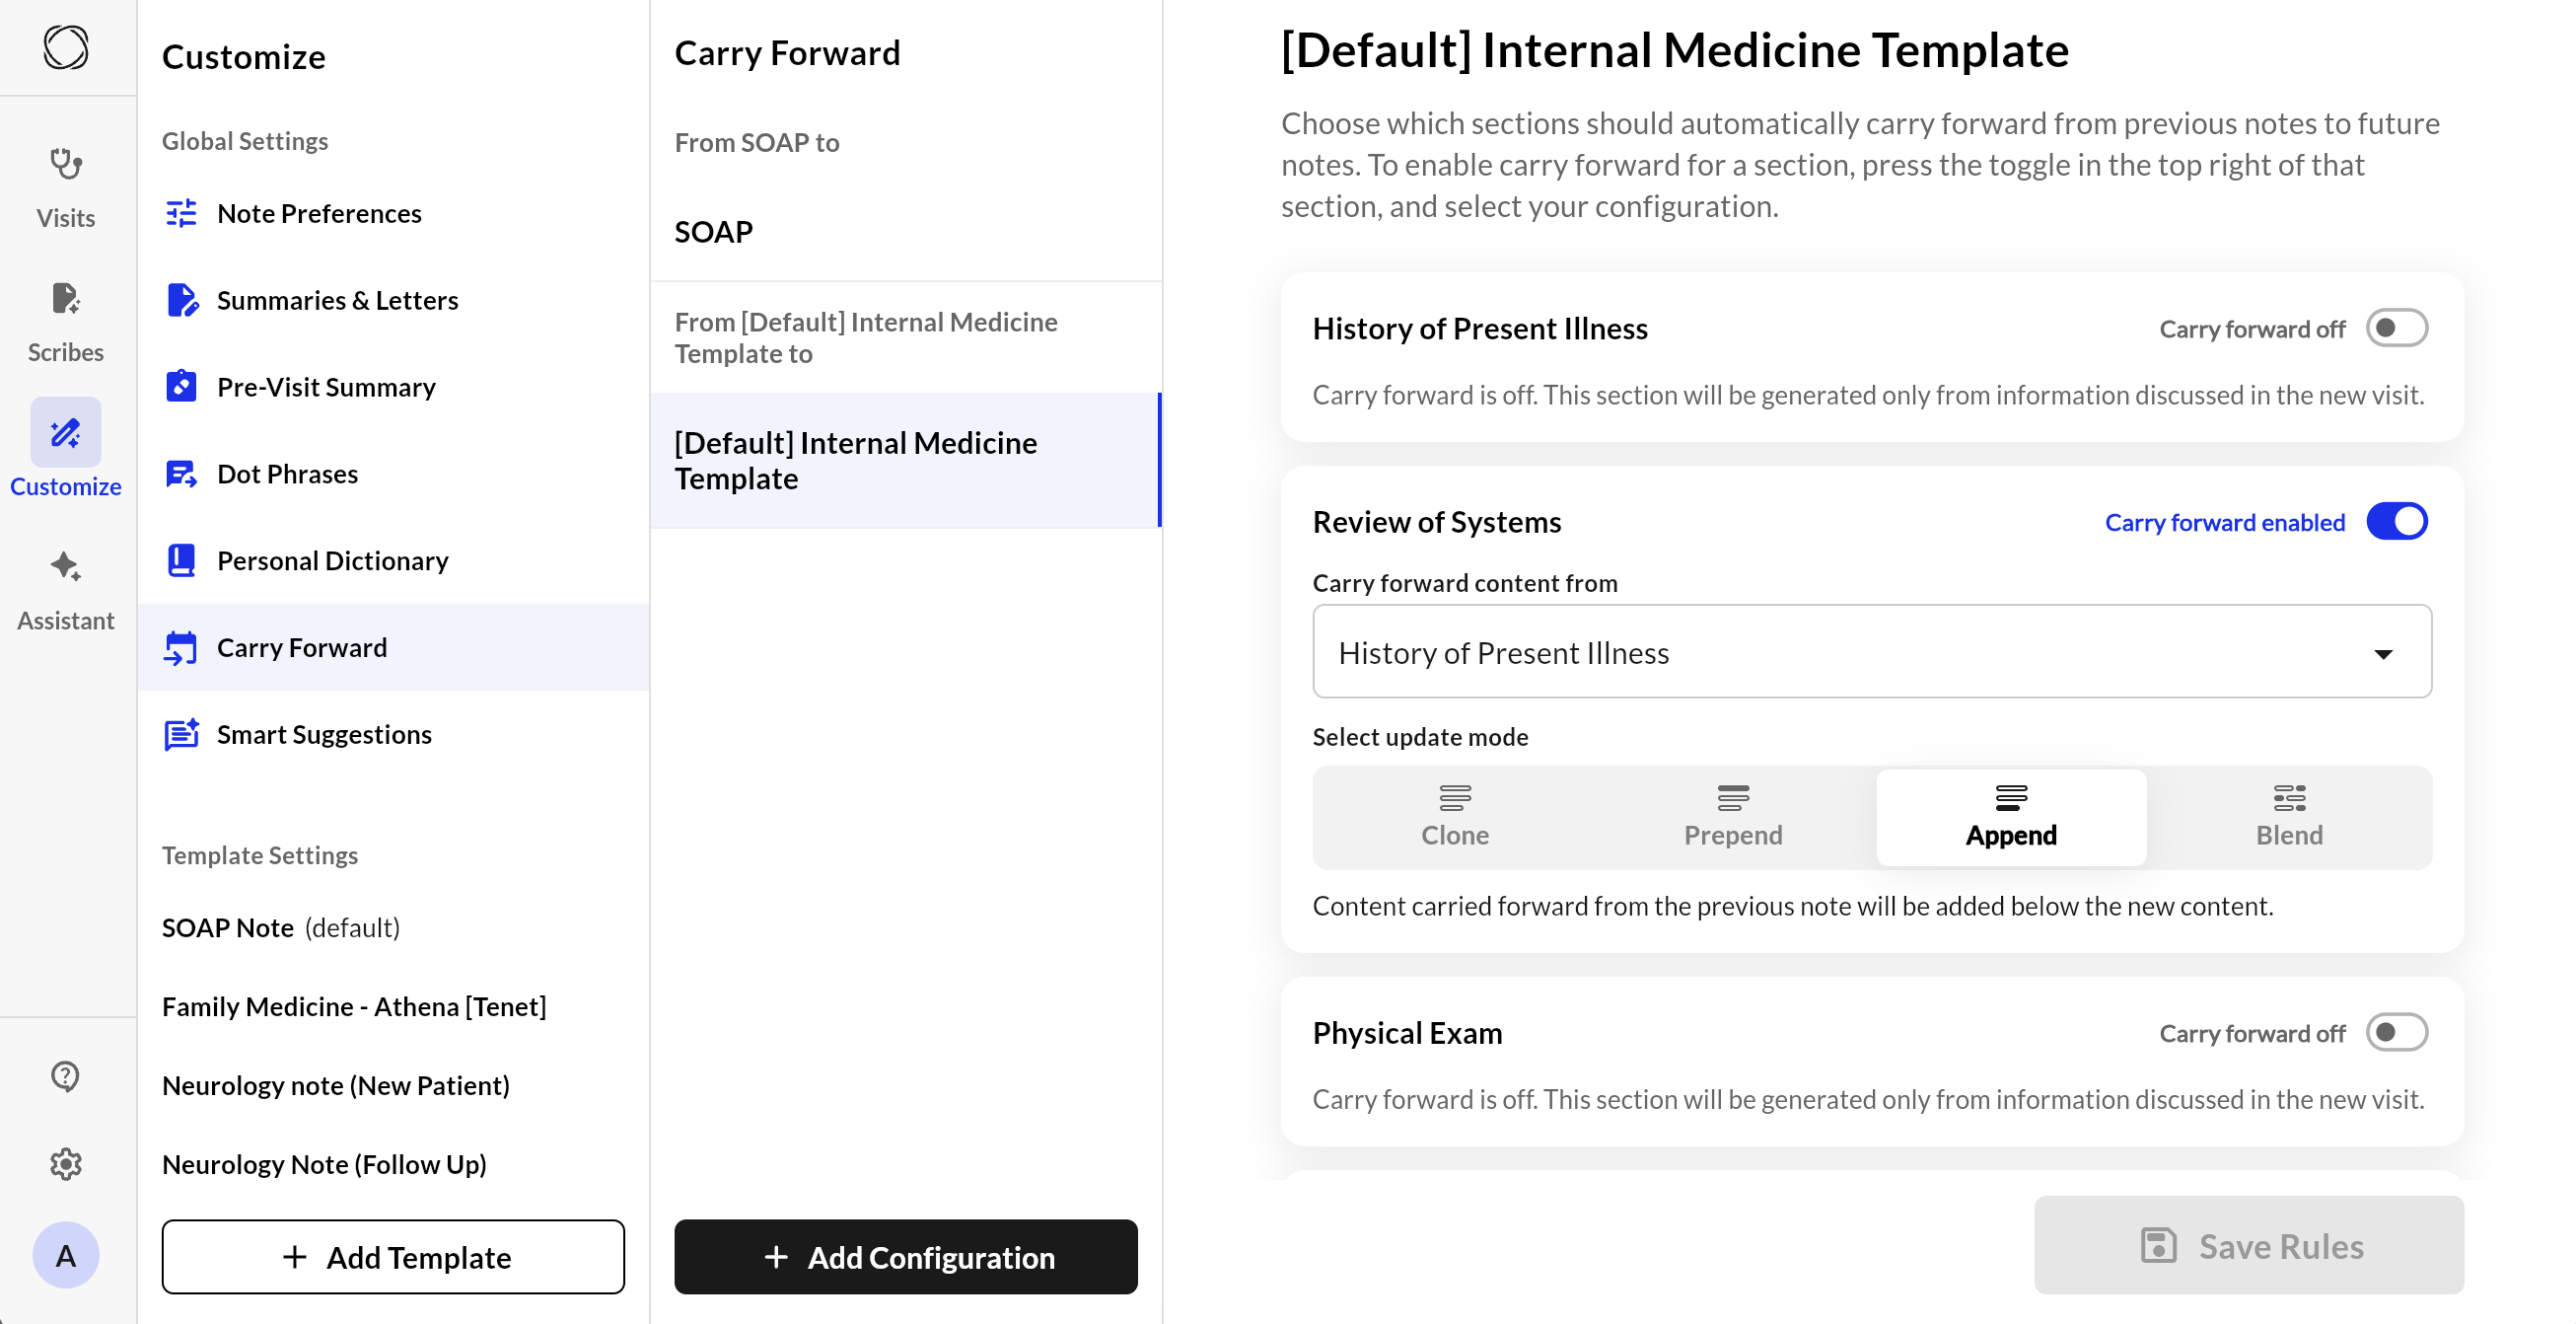
Task: Click the Personal Dictionary book icon
Action: coord(181,560)
